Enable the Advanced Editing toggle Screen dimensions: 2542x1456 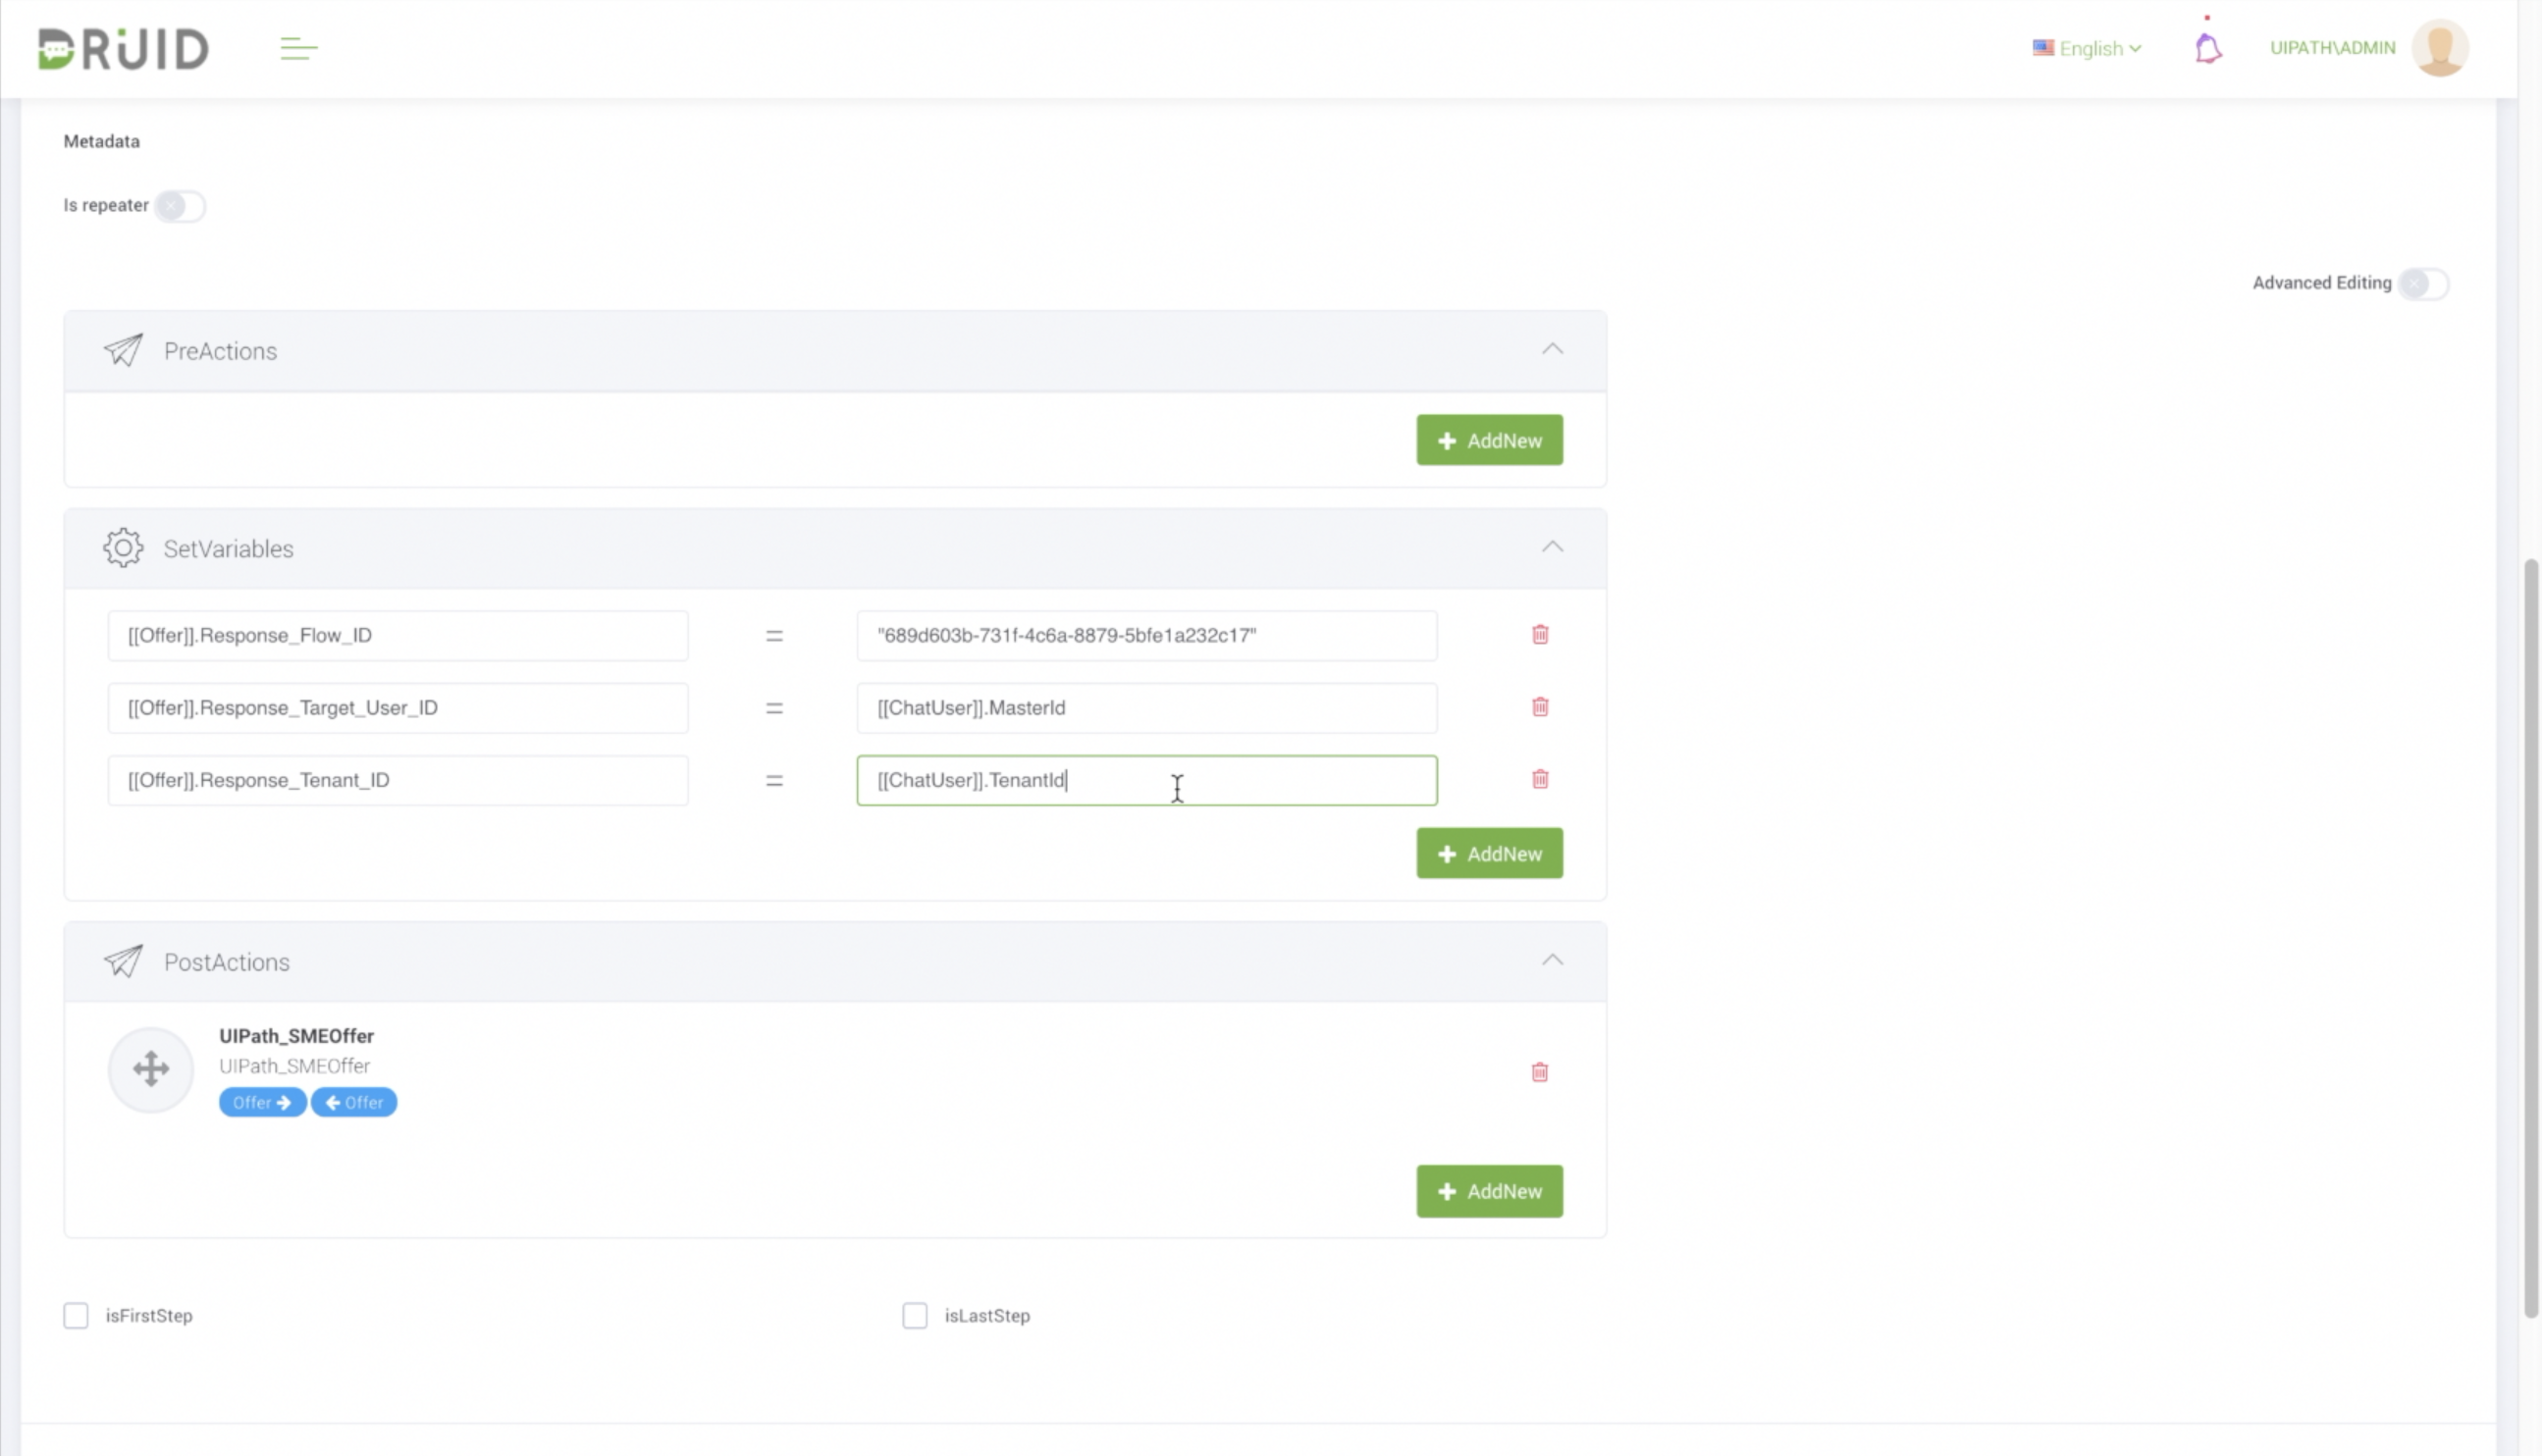pyautogui.click(x=2423, y=284)
